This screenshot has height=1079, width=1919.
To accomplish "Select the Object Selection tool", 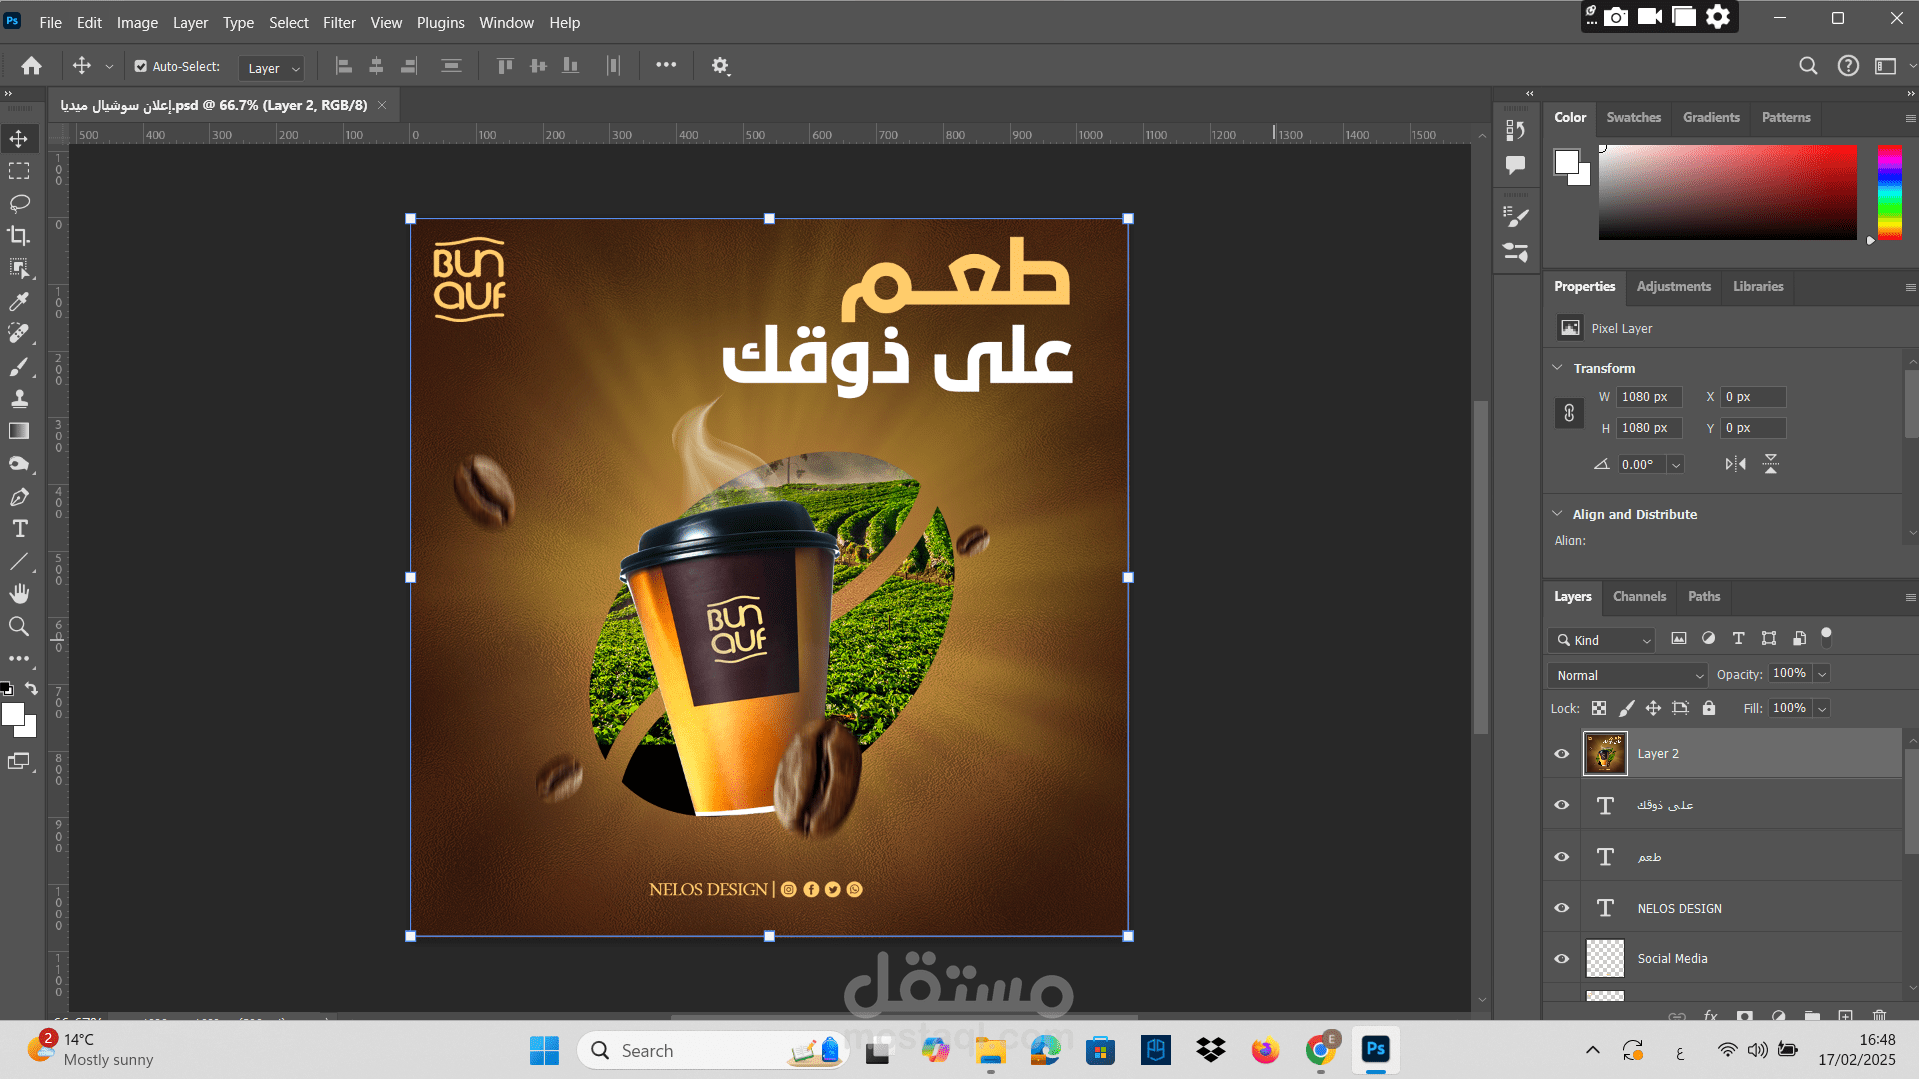I will (19, 268).
